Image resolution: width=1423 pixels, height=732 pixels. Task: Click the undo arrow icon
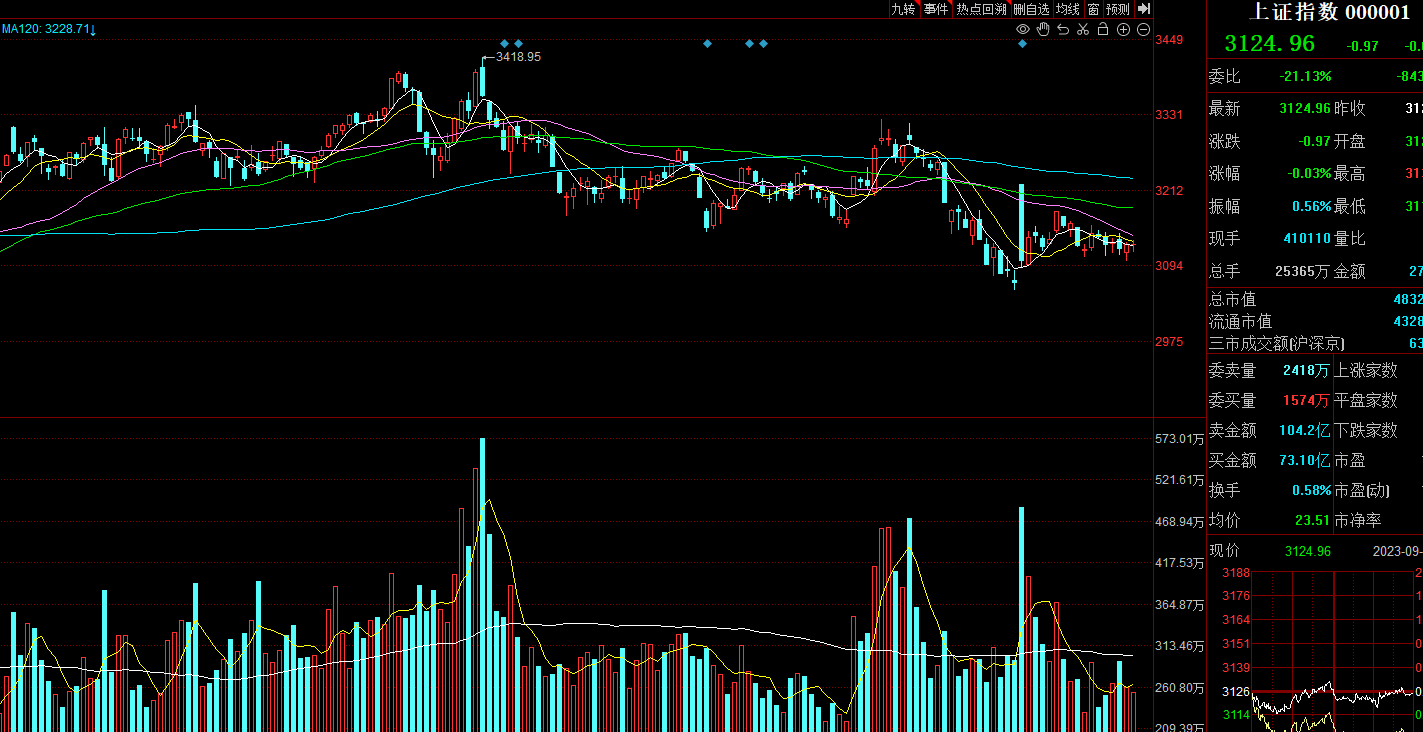click(1063, 30)
